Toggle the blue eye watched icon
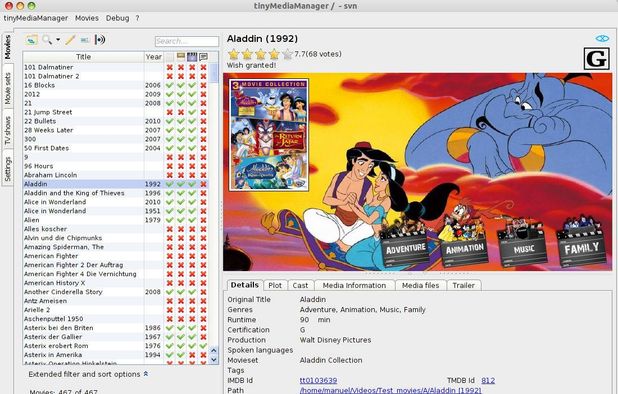This screenshot has width=618, height=394. click(x=602, y=39)
